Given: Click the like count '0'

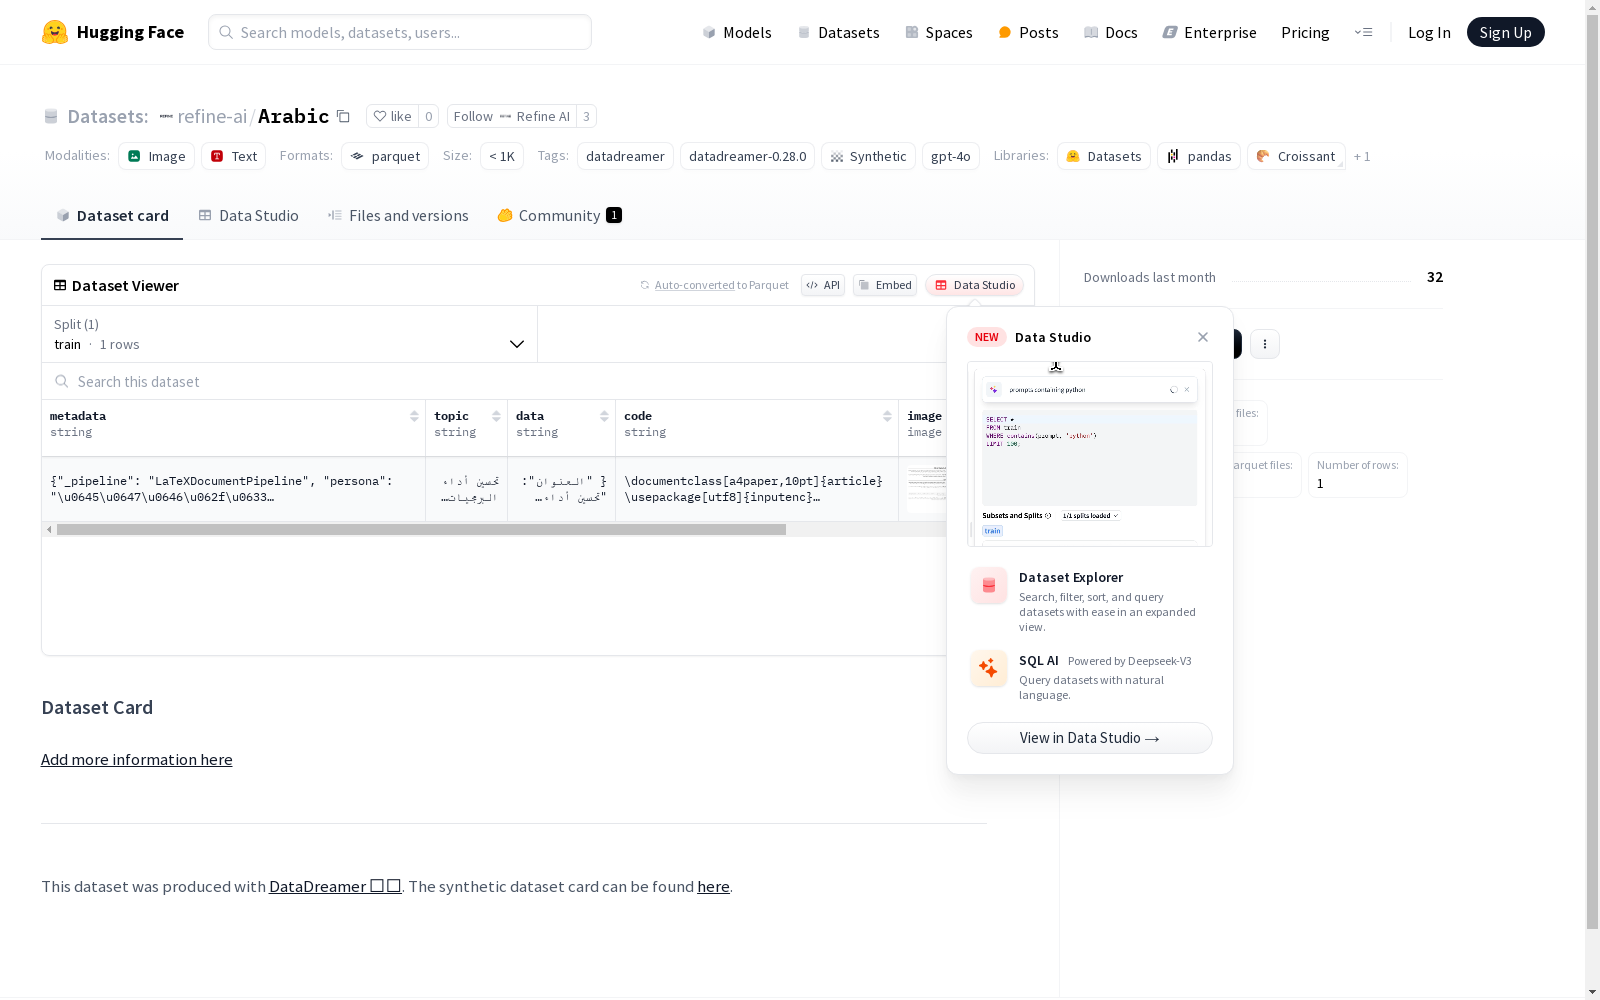Looking at the screenshot, I should tap(429, 116).
